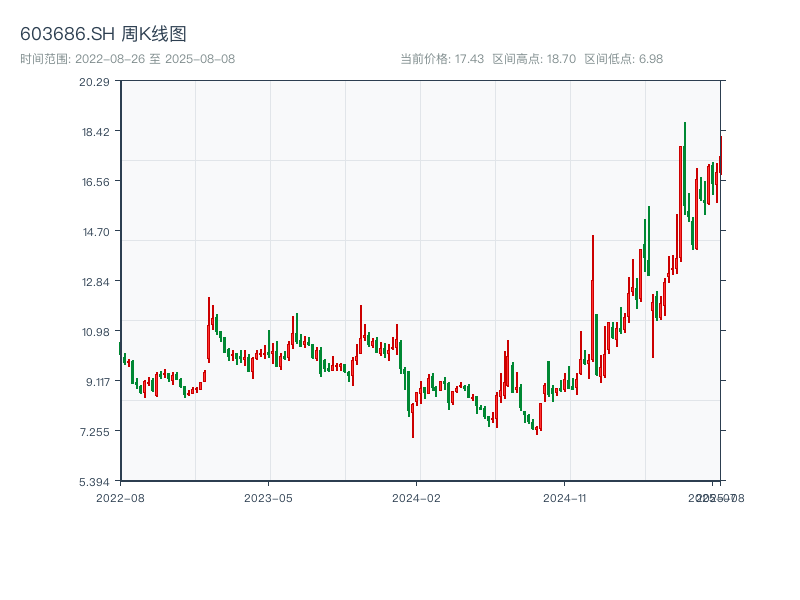Click the x-axis label 2022-08

[x=120, y=498]
